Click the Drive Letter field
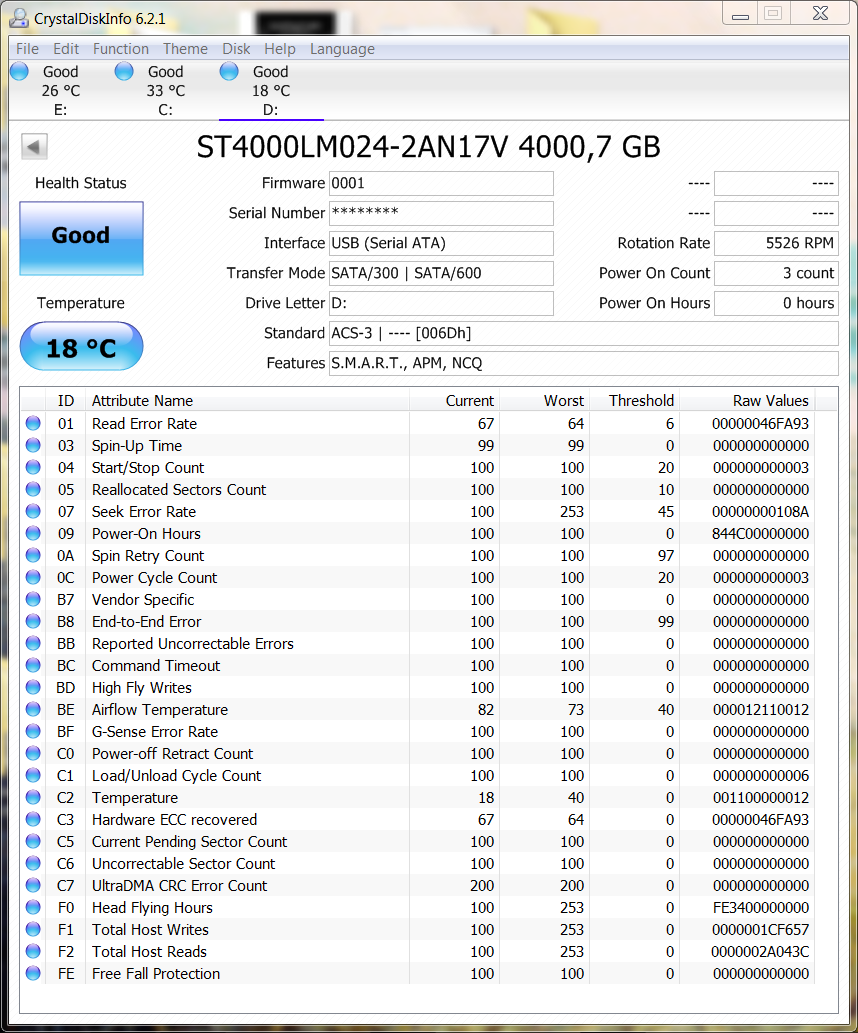858x1033 pixels. pyautogui.click(x=441, y=303)
